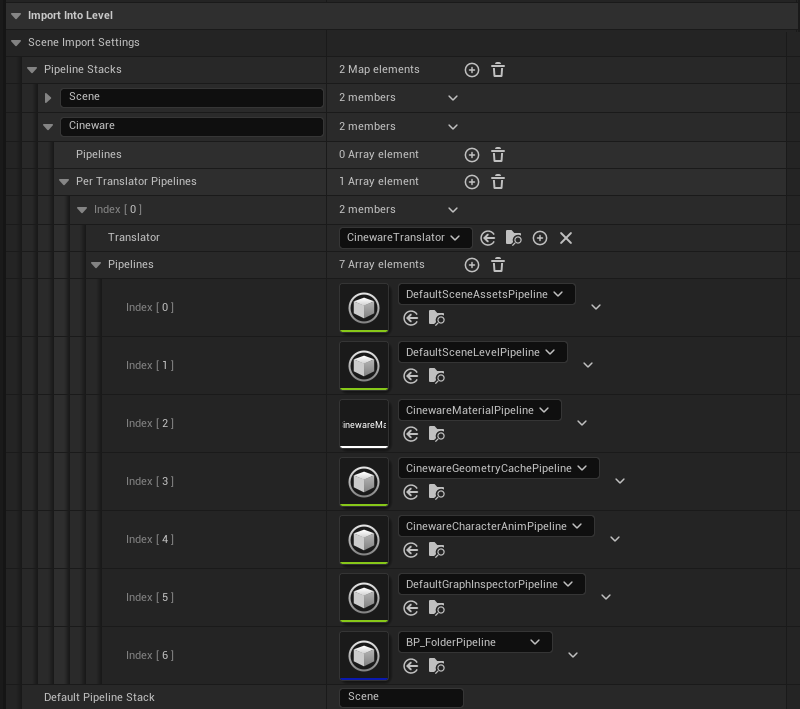
Task: Collapse the Cineware pipeline stack entry
Action: tap(48, 127)
